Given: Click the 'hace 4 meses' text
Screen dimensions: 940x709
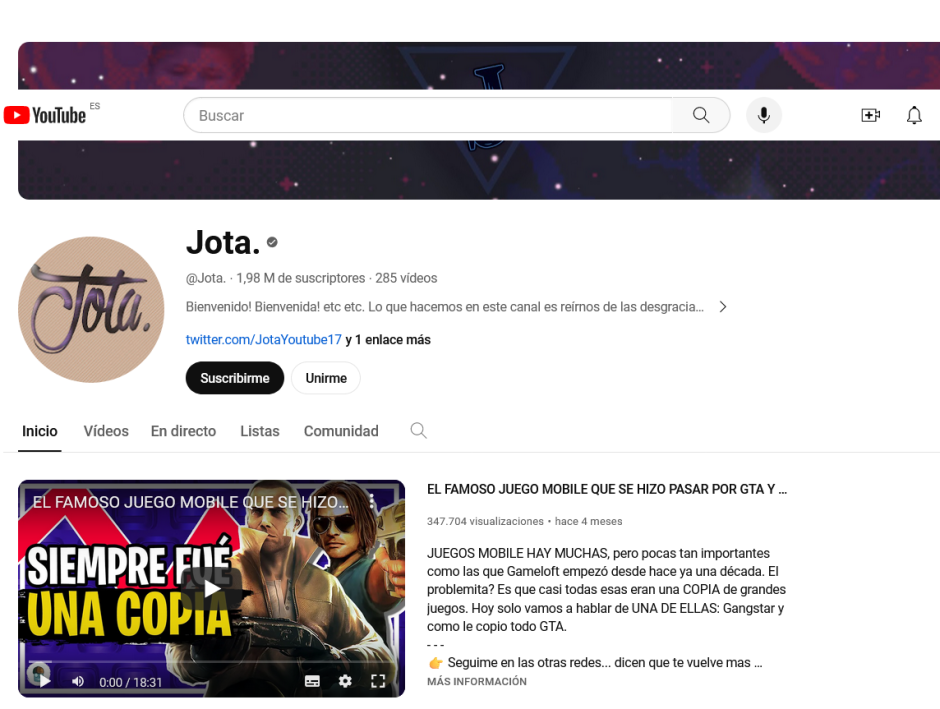Looking at the screenshot, I should [x=589, y=521].
